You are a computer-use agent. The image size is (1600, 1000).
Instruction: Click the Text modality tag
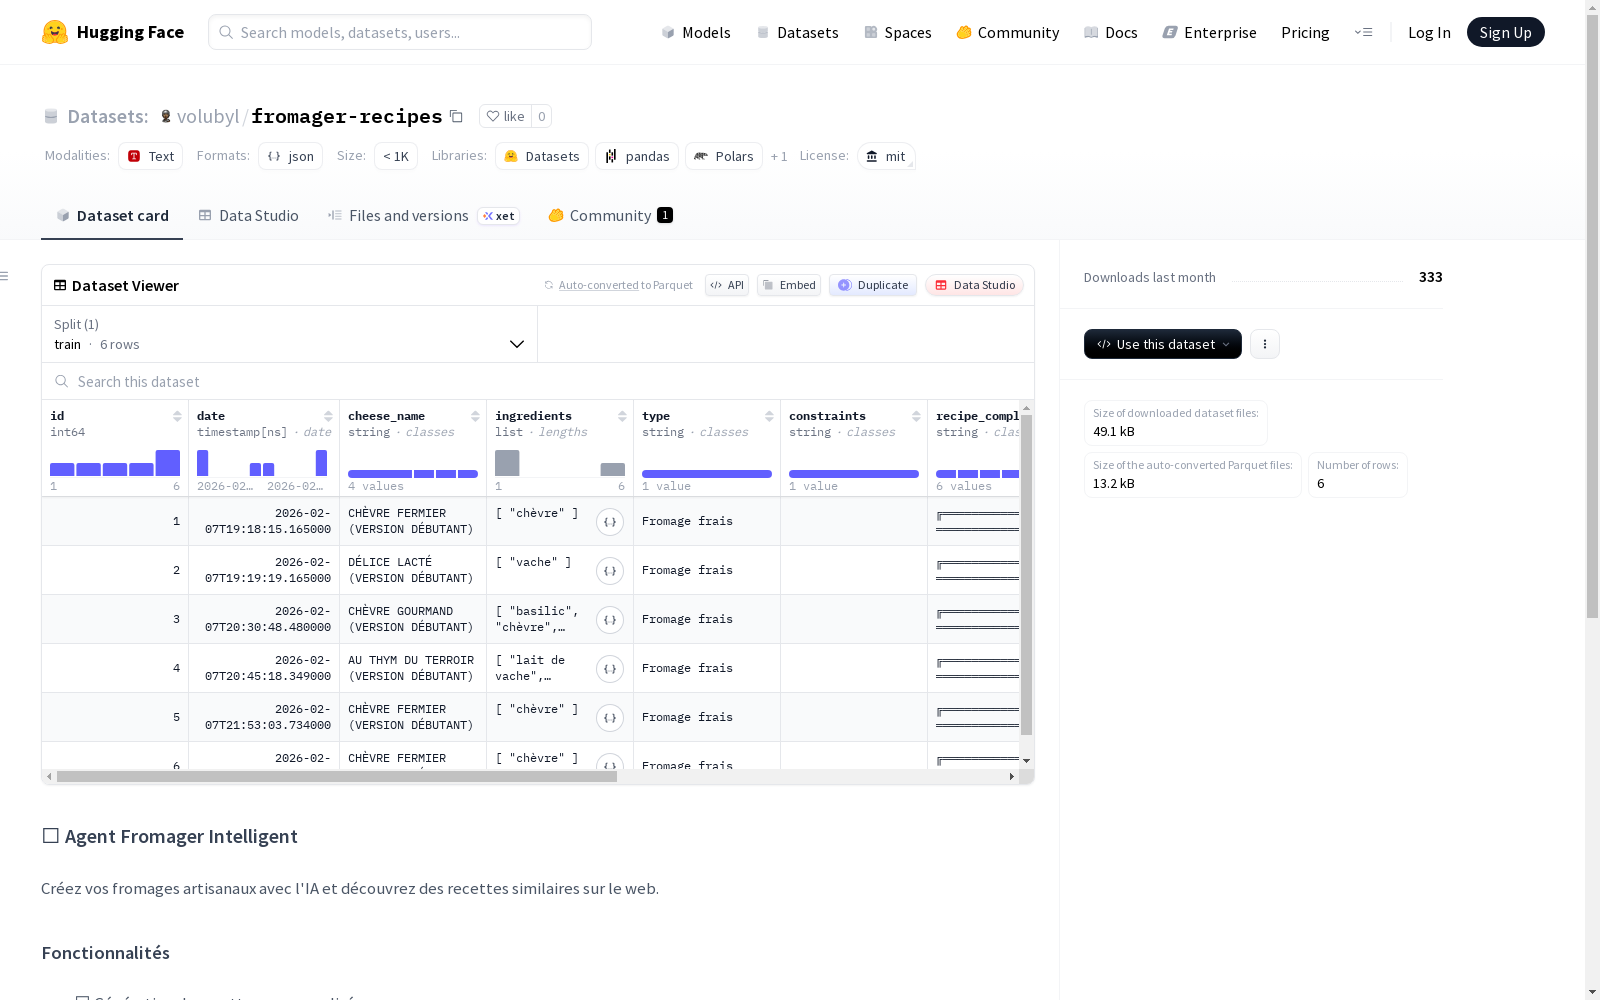(x=151, y=156)
